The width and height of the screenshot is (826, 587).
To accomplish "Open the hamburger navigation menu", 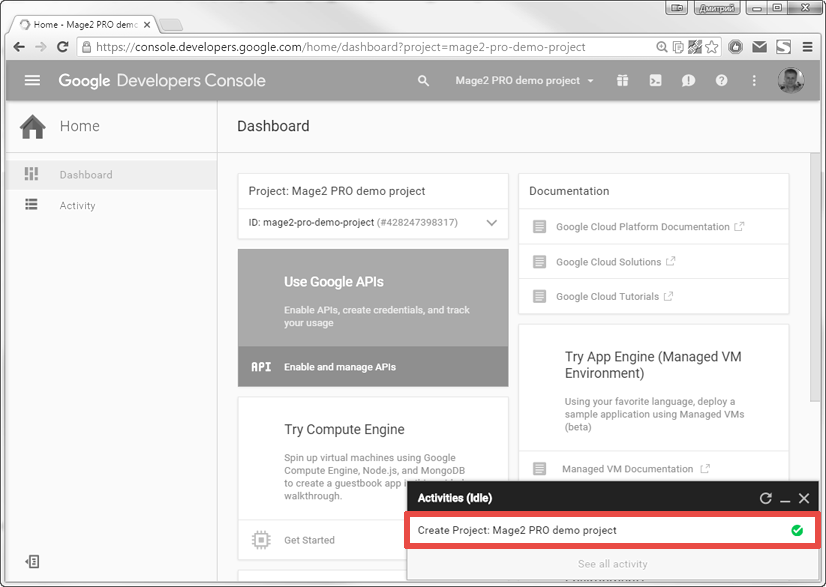I will click(32, 80).
